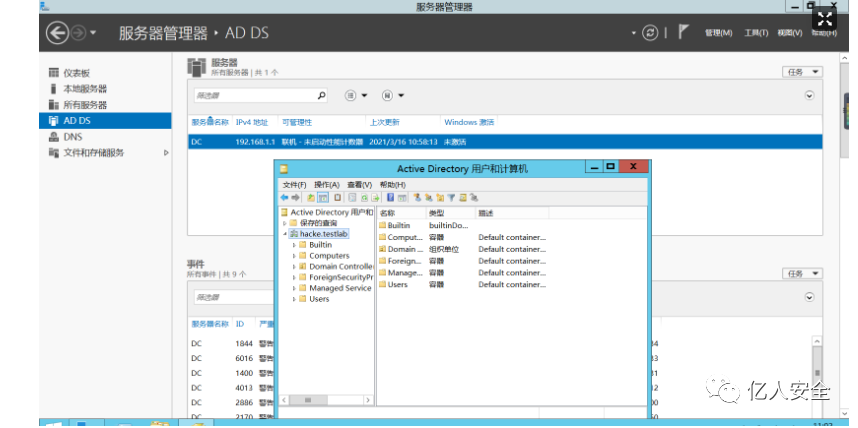Select event row with ID 6016
Image resolution: width=858 pixels, height=428 pixels.
(231, 358)
